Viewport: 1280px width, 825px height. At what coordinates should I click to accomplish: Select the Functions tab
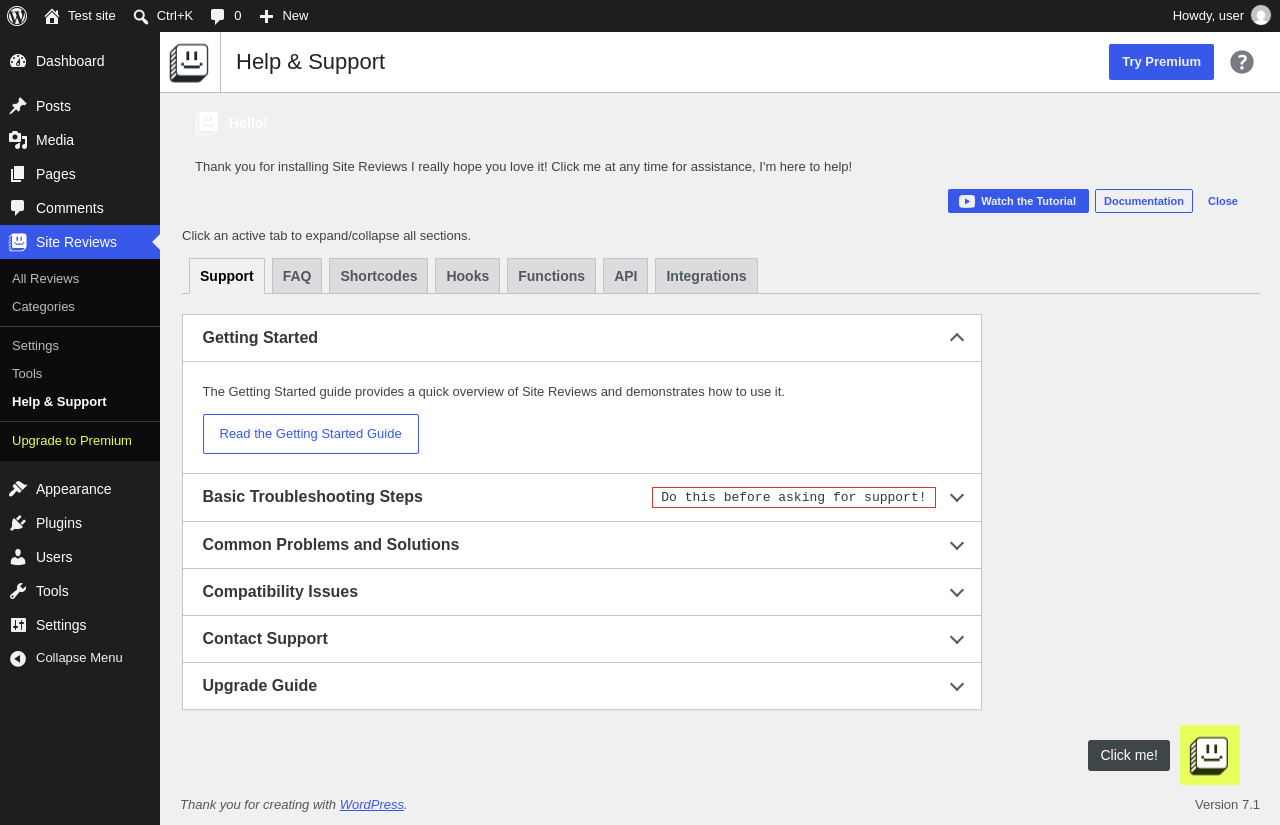pos(551,276)
